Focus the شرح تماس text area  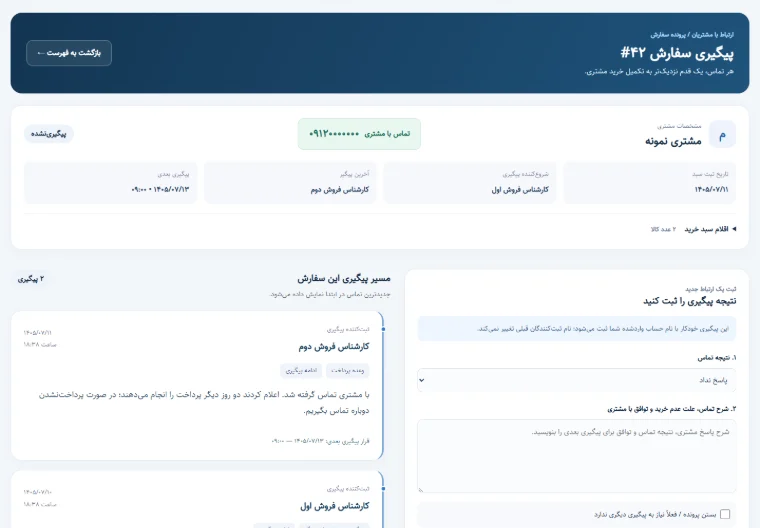[x=576, y=456]
